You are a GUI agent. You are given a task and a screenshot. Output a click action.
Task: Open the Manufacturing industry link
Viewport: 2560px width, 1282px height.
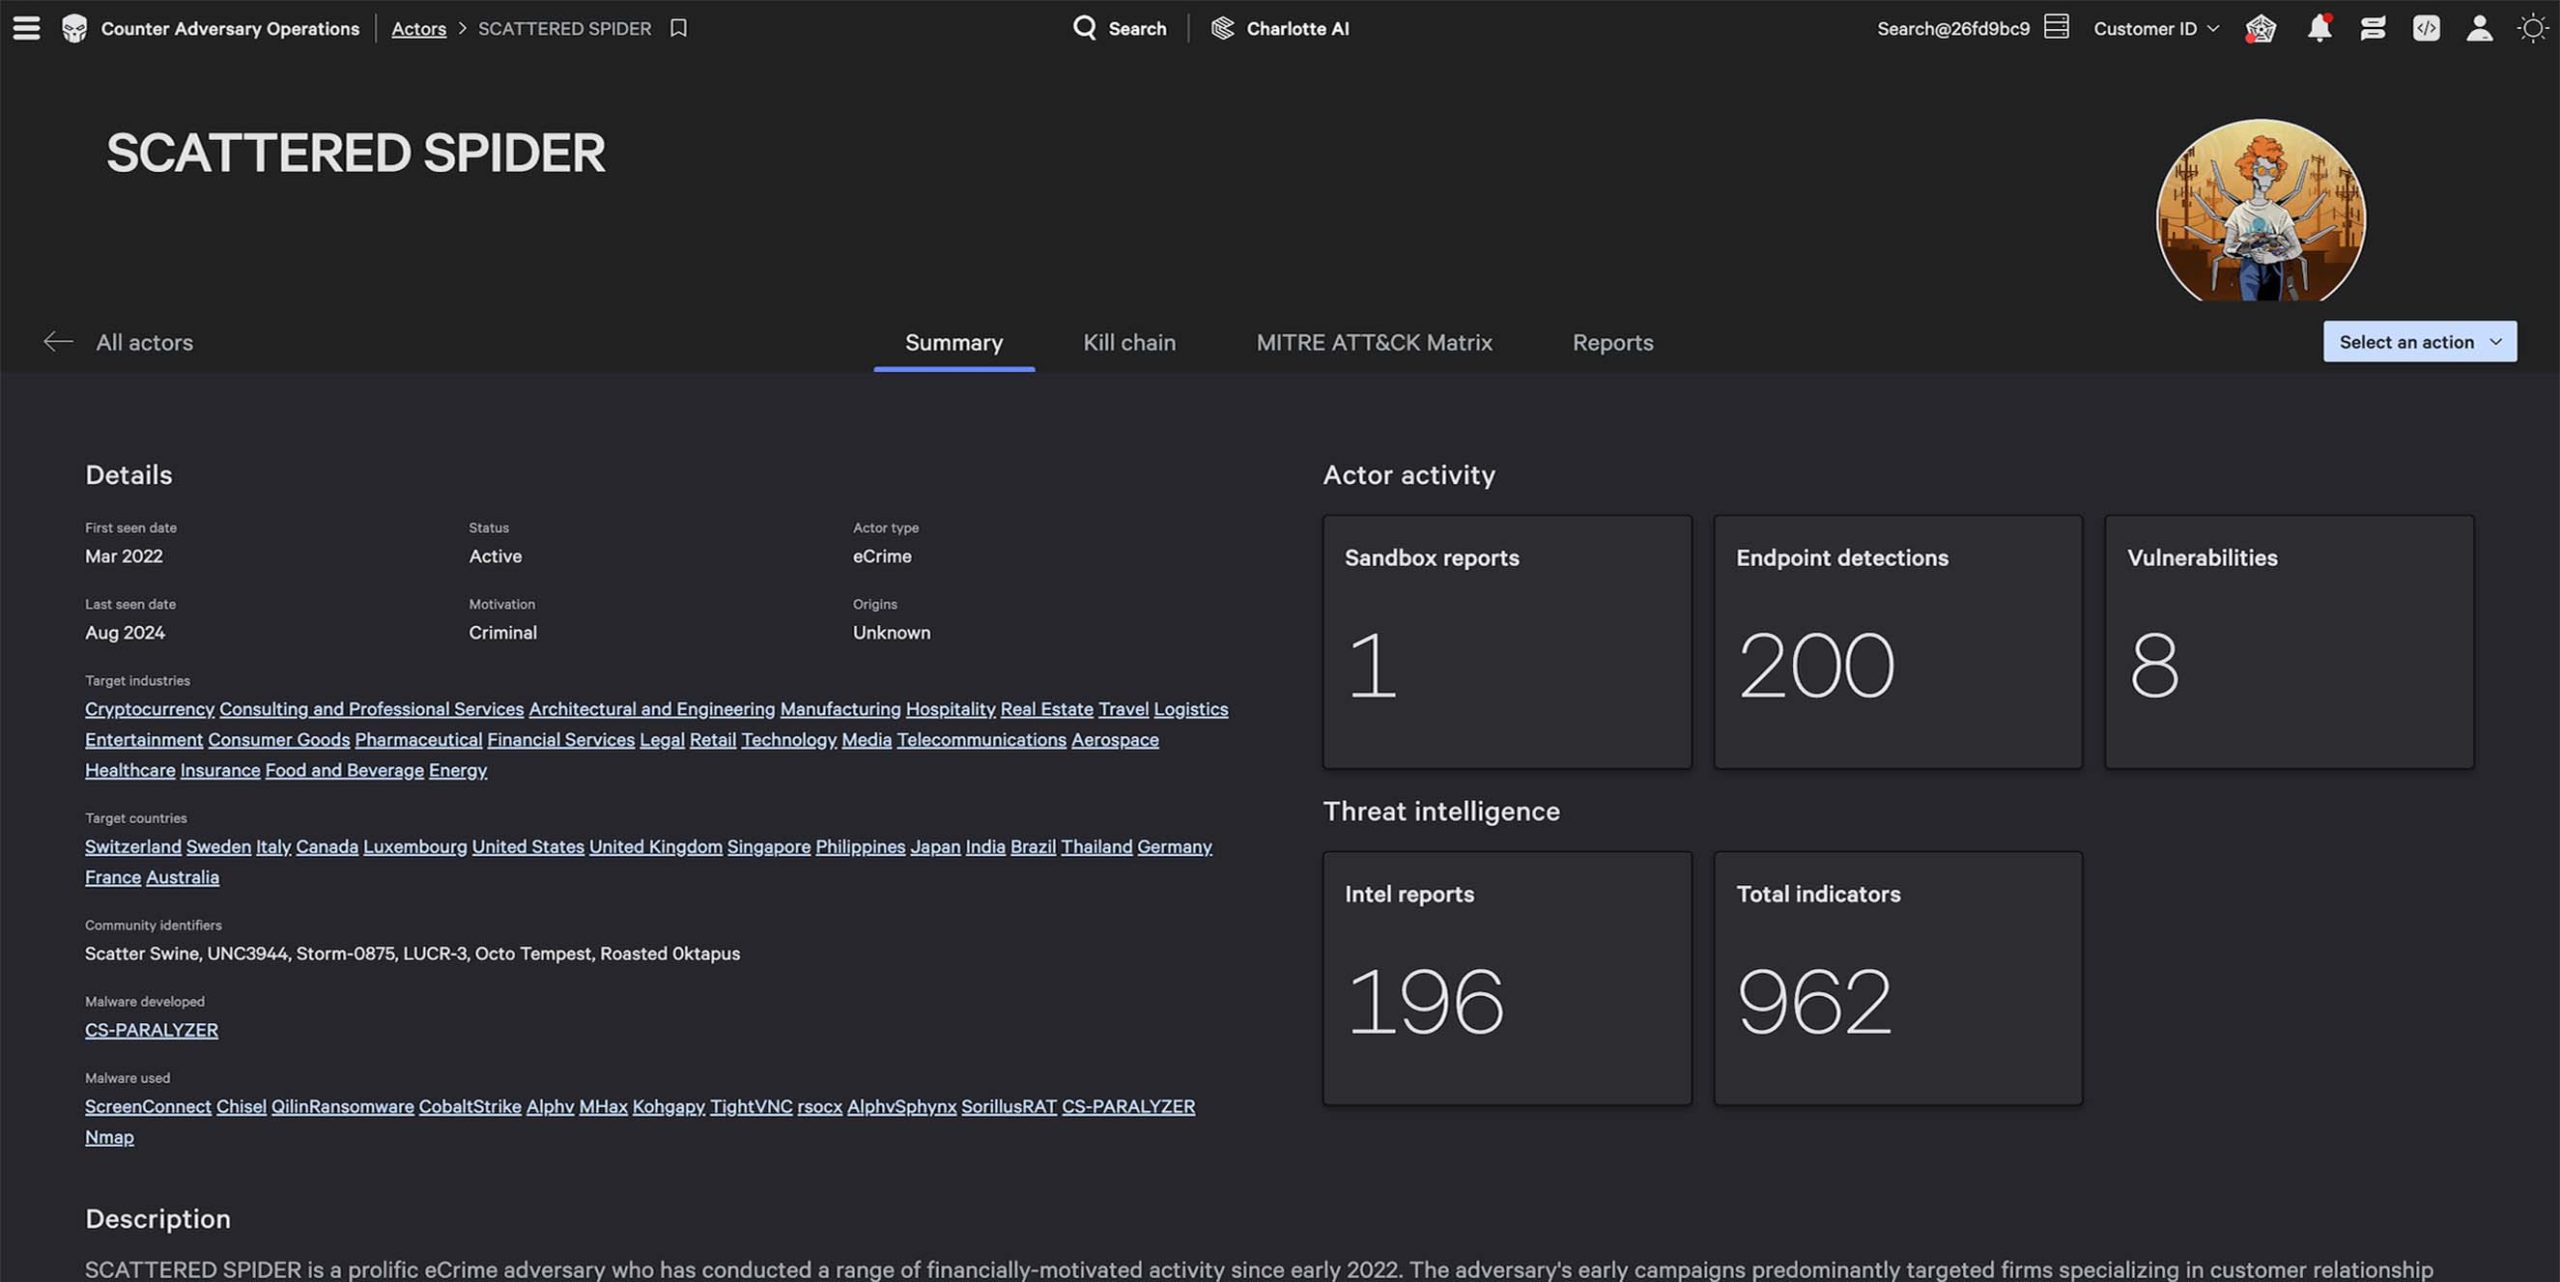click(840, 709)
